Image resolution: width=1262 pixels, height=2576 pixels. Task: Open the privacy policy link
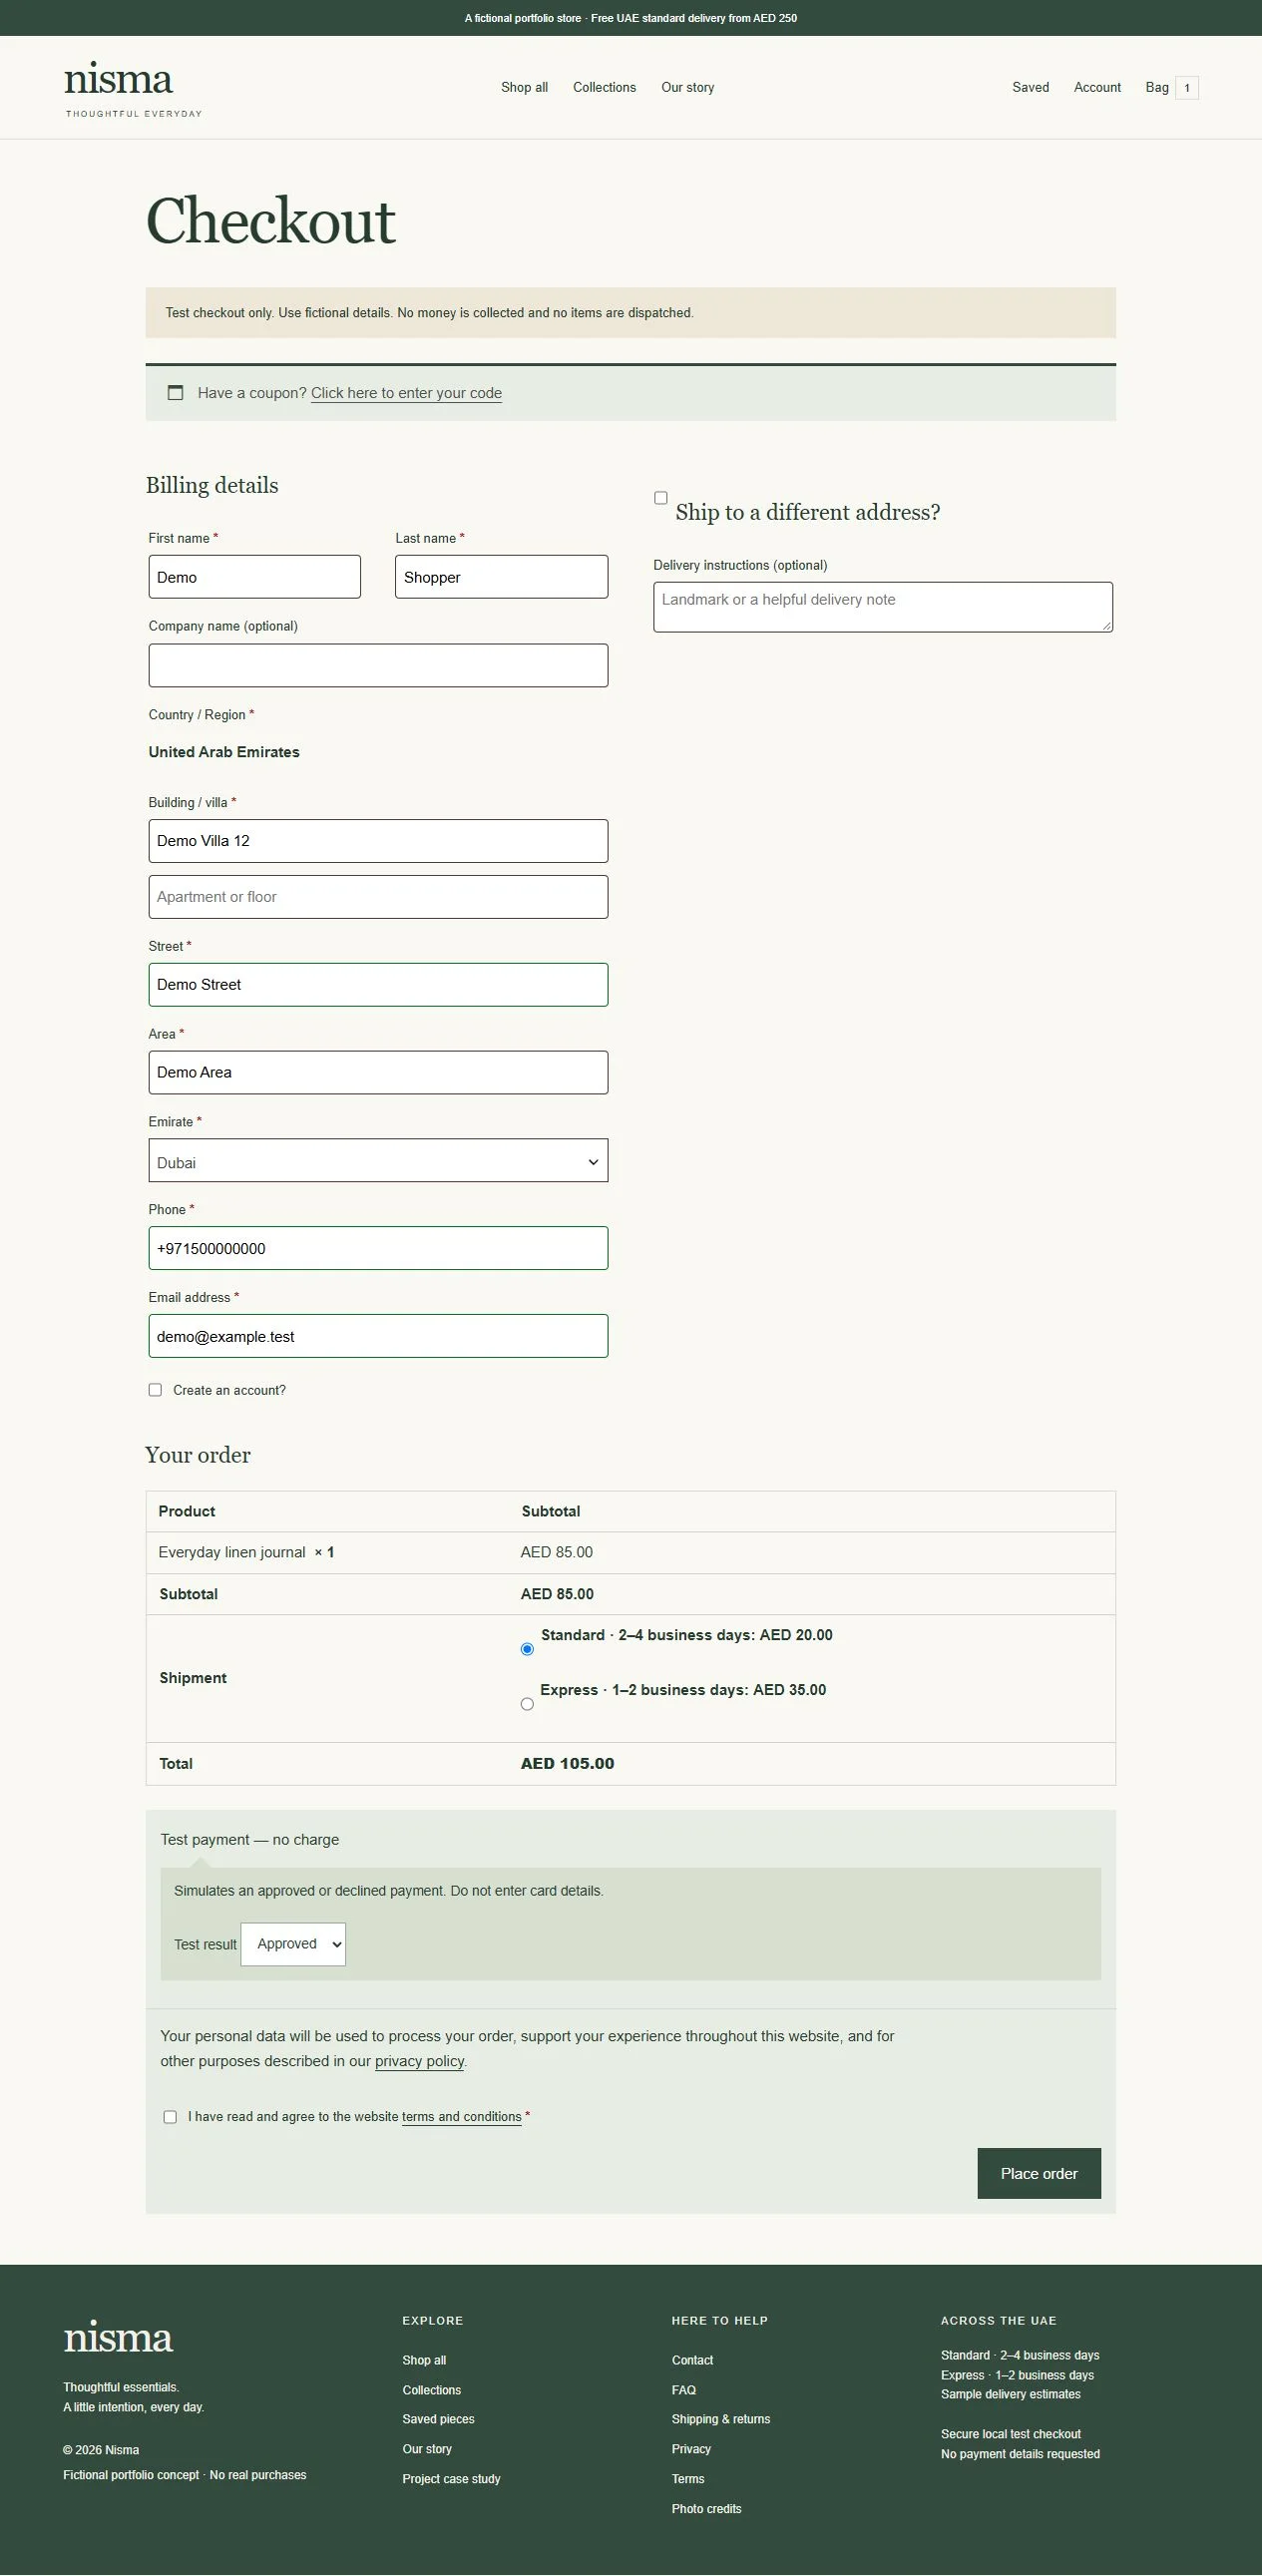pos(419,2061)
